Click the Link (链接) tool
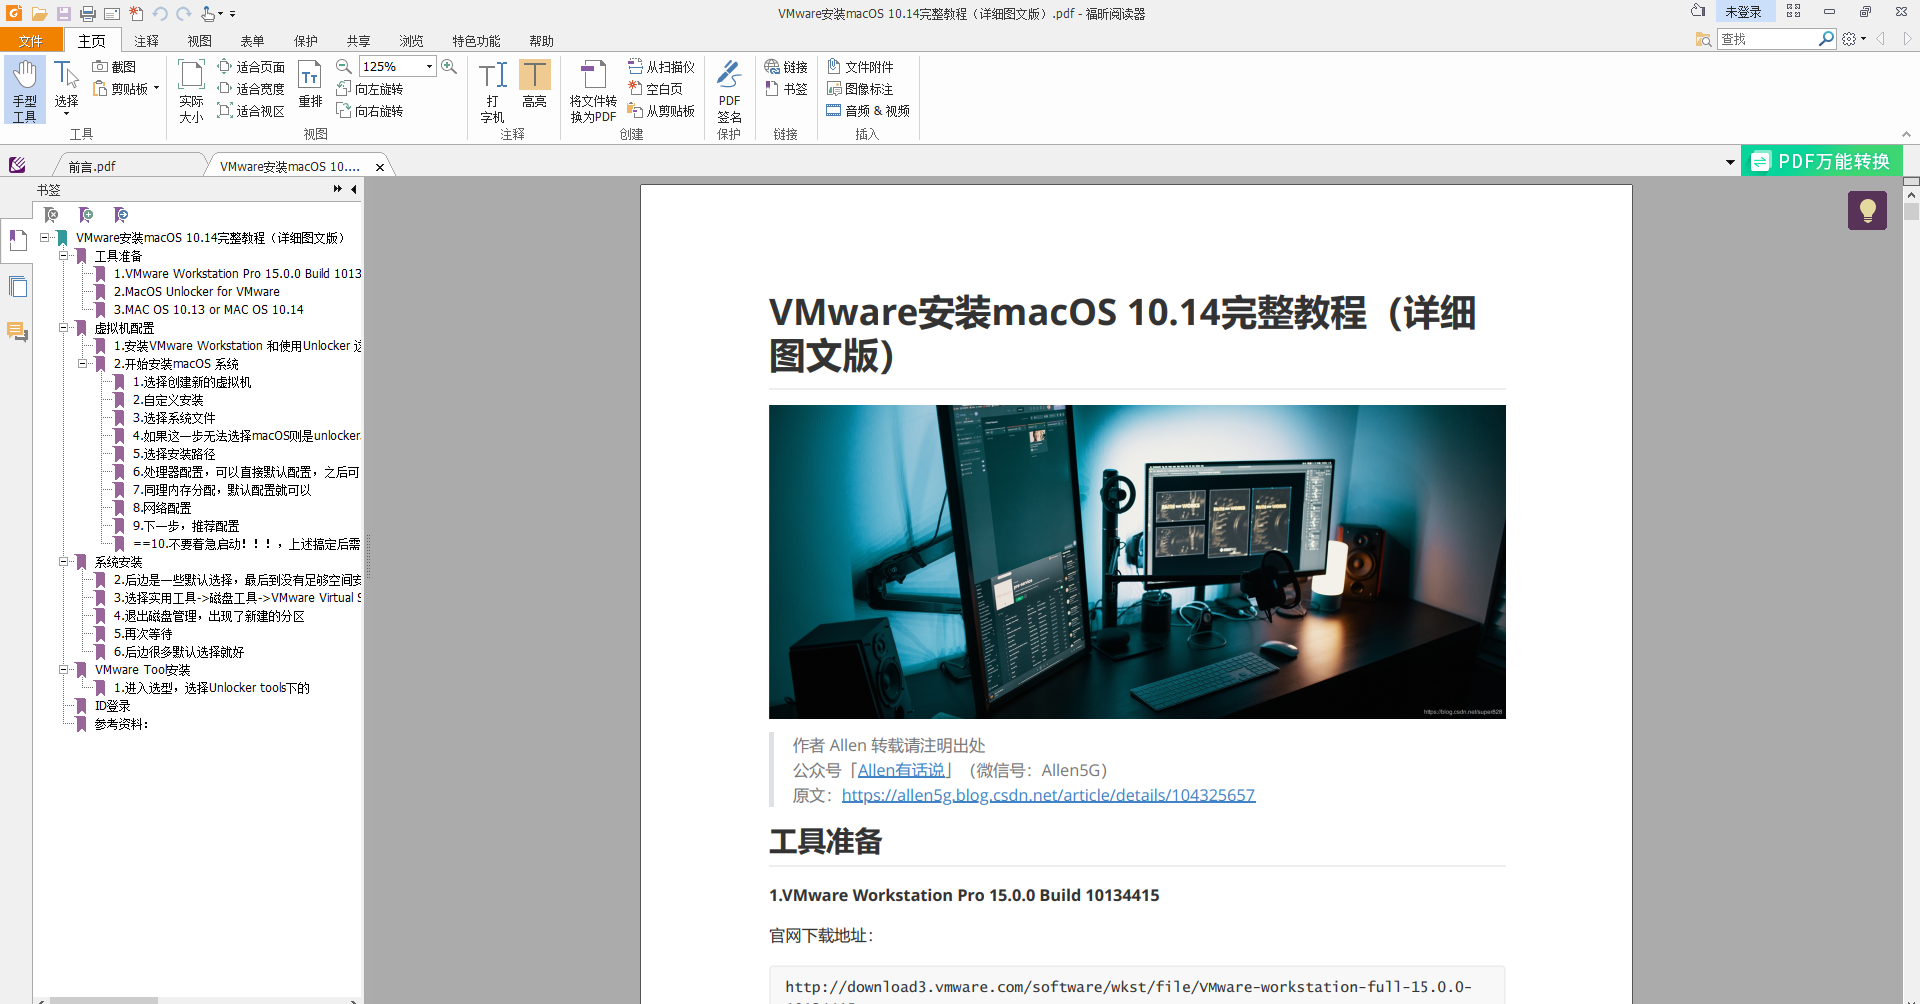The height and width of the screenshot is (1004, 1920). (x=786, y=67)
